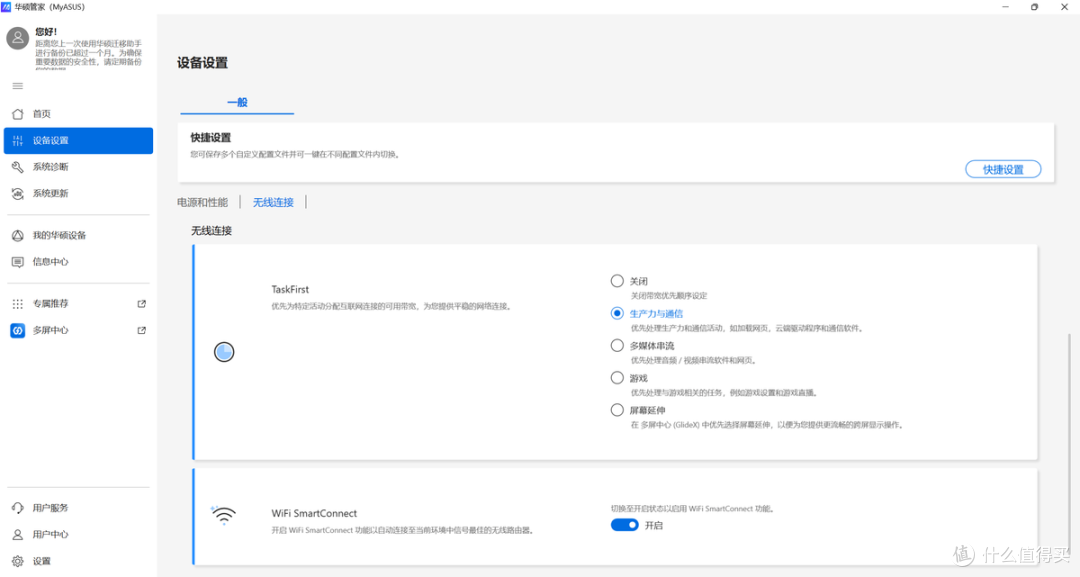Select the 关闭 TaskFirst radio option

[x=617, y=281]
